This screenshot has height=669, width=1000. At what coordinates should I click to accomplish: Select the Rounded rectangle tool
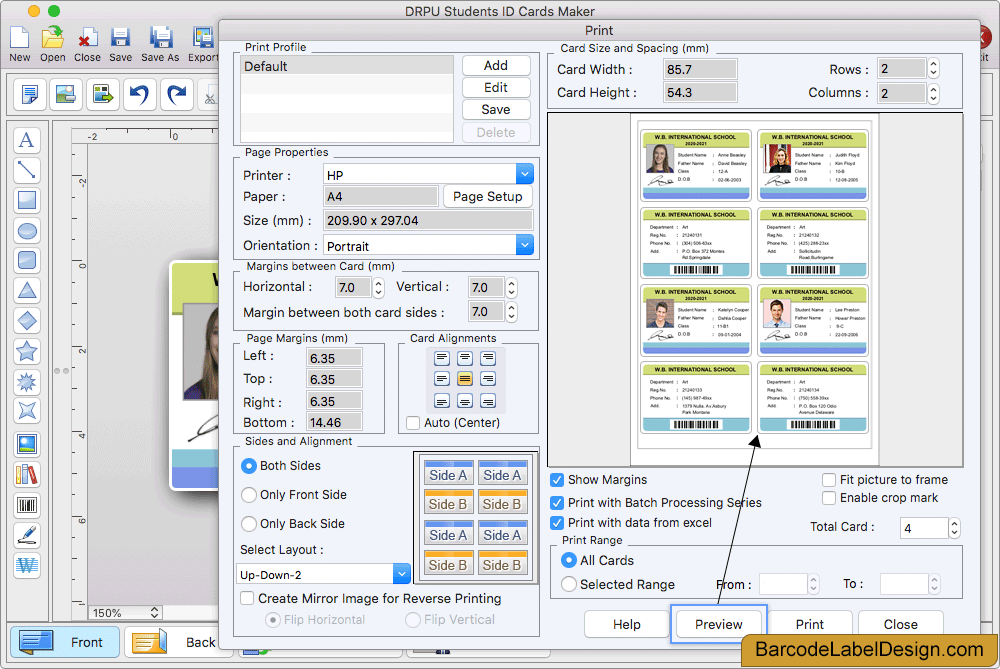(x=27, y=260)
